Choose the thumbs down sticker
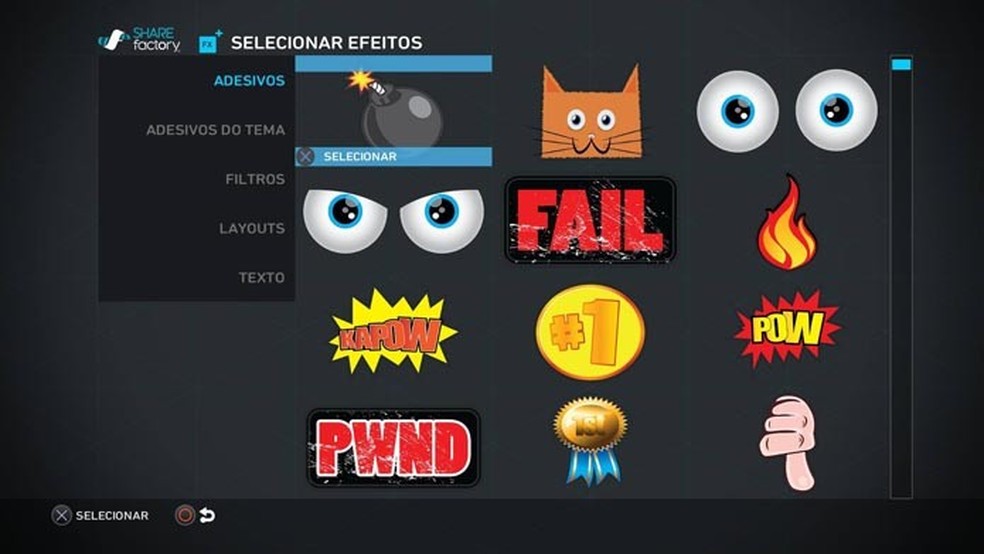The height and width of the screenshot is (554, 984). (788, 443)
